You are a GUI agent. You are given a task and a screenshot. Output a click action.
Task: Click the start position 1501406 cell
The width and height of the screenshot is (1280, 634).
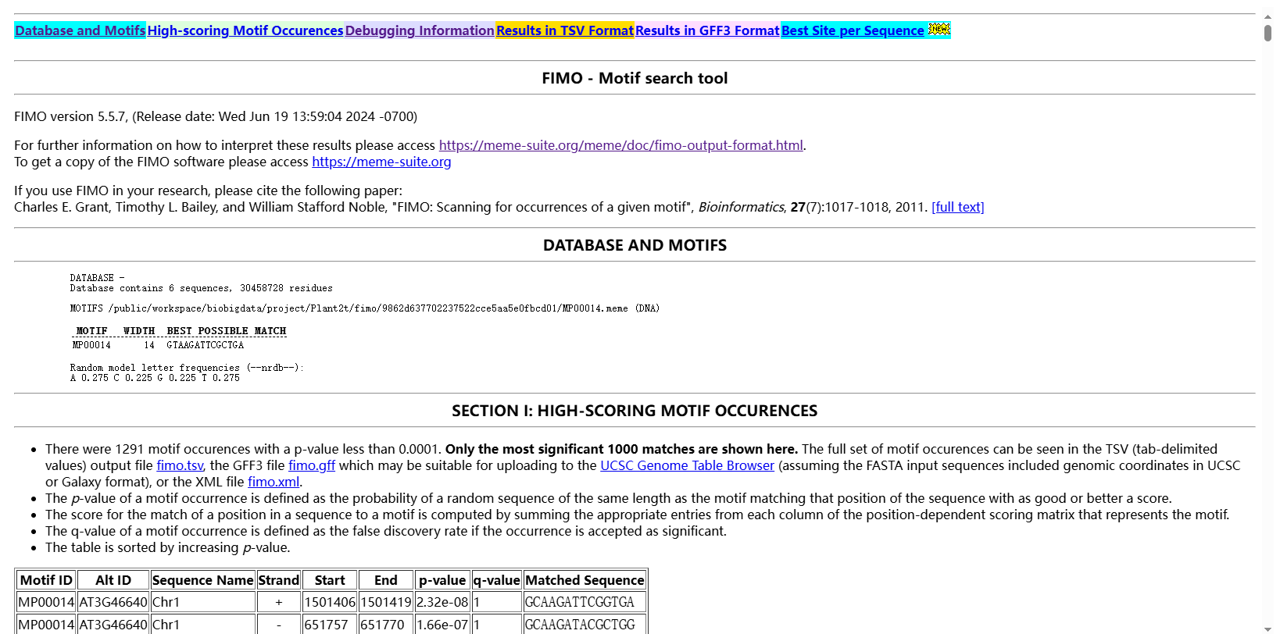tap(329, 602)
